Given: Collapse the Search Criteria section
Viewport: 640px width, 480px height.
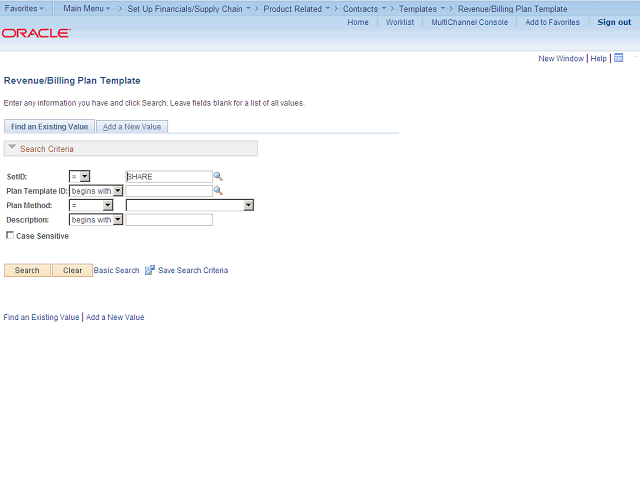Looking at the screenshot, I should [x=12, y=147].
